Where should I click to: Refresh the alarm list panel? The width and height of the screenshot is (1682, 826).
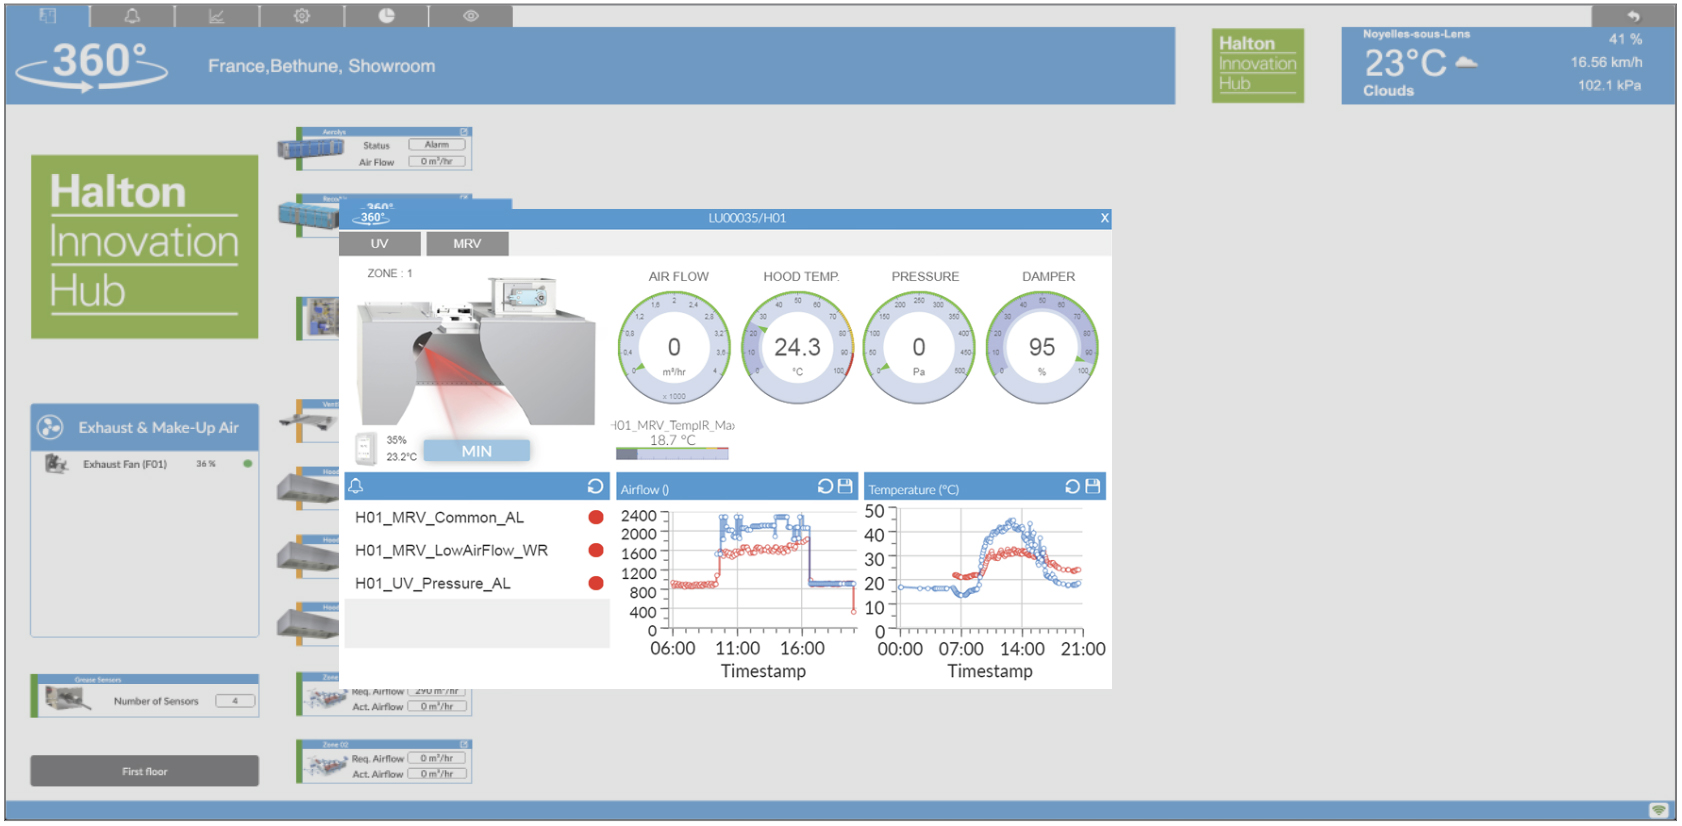tap(595, 486)
